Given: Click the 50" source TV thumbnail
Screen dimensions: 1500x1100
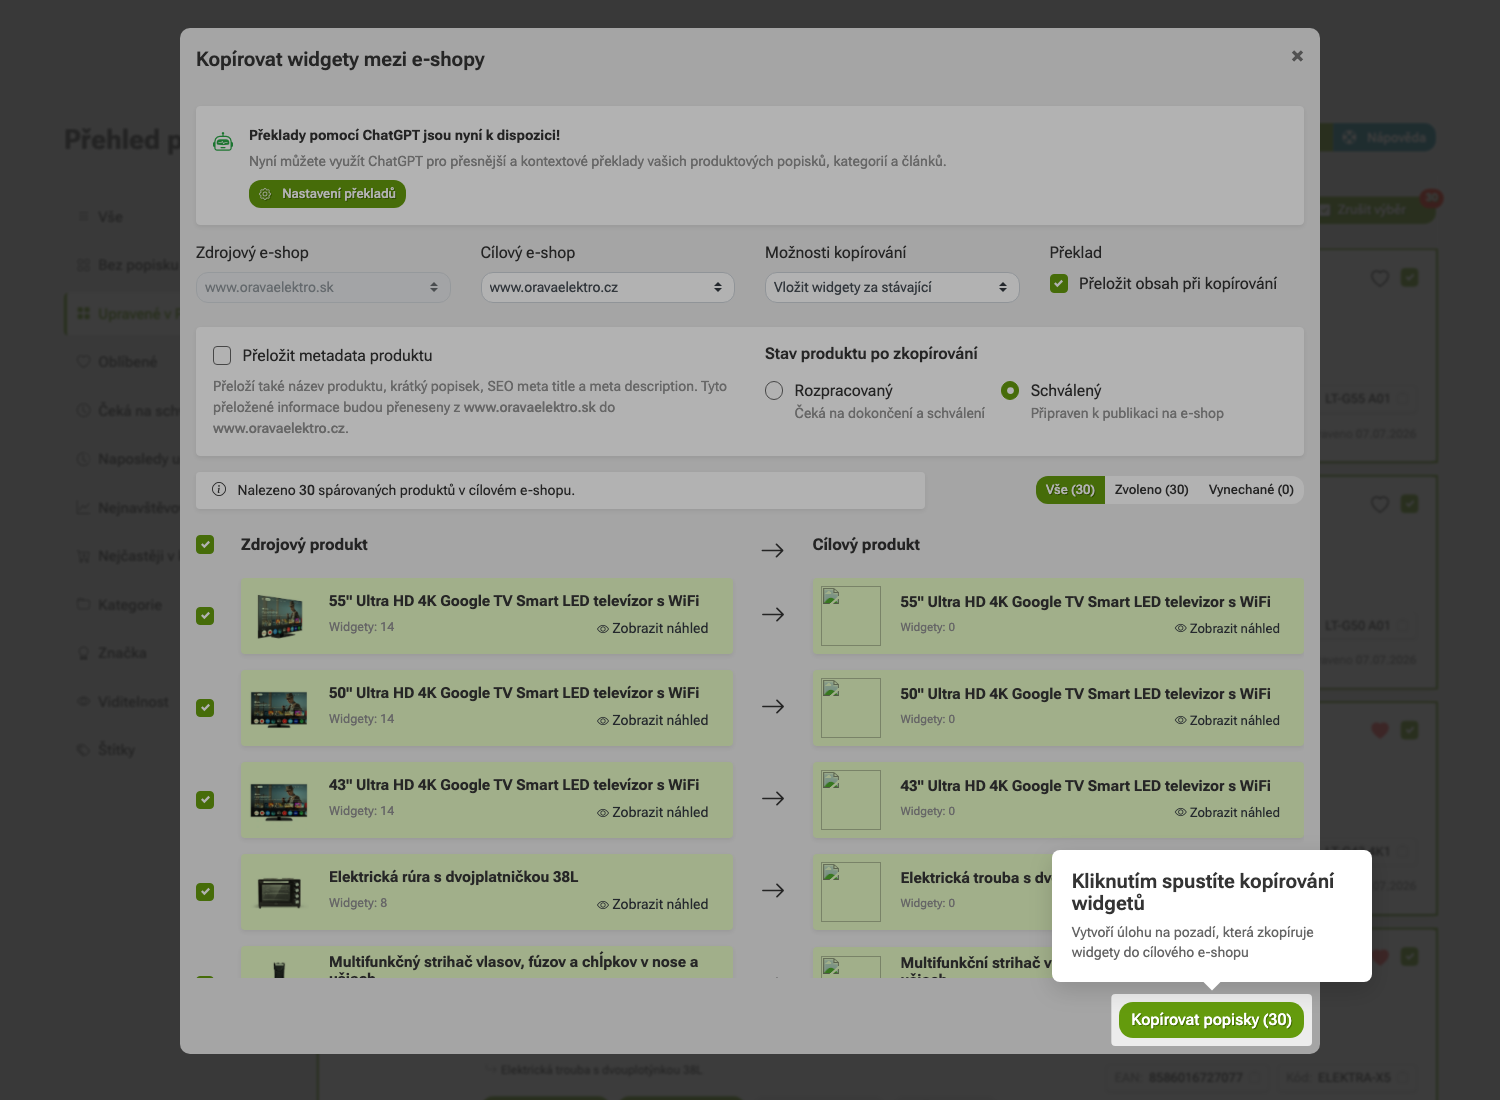Looking at the screenshot, I should (279, 708).
